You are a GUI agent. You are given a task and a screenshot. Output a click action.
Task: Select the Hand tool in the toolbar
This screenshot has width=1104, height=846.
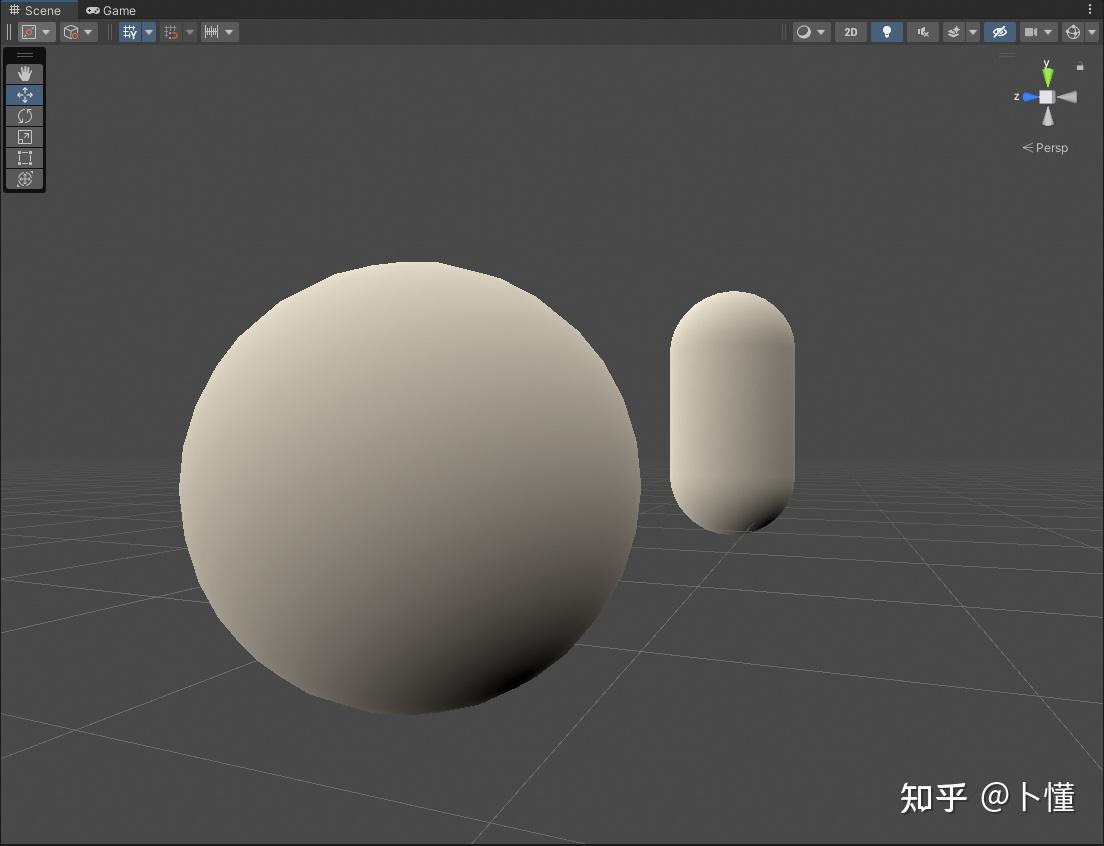pos(24,73)
